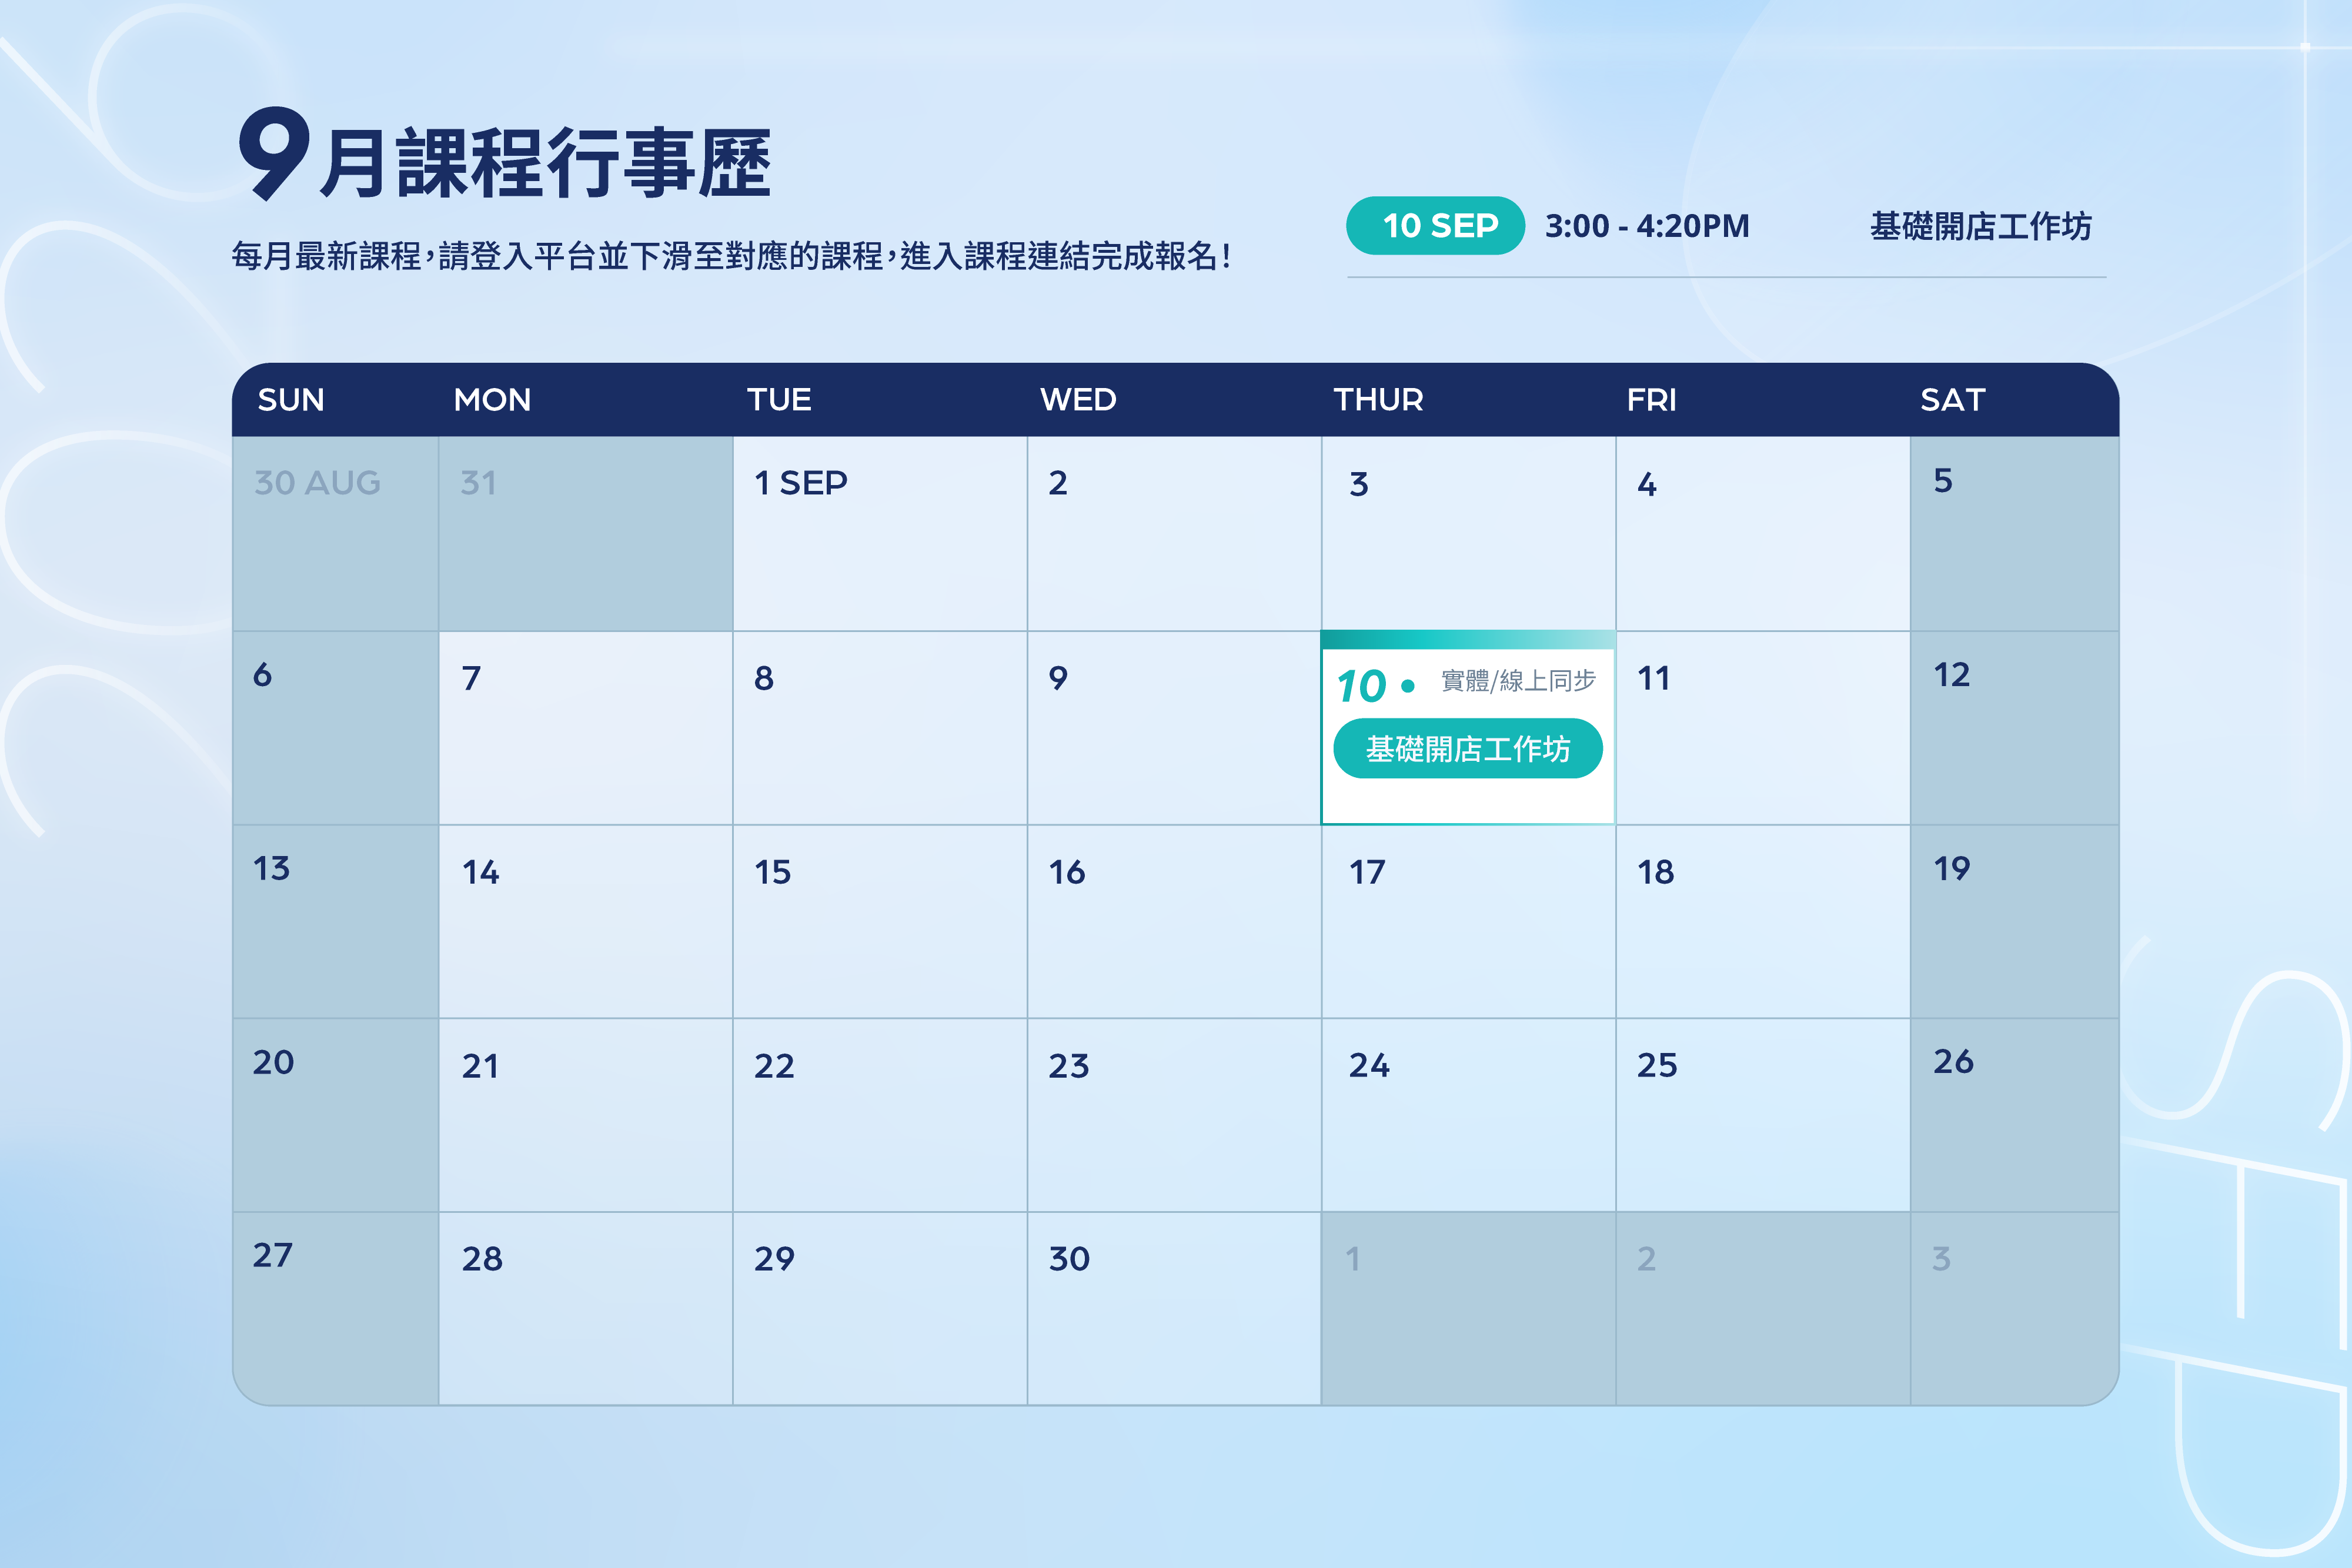Select the greyed 2 cell under FRI
2352x1568 pixels.
1763,1309
